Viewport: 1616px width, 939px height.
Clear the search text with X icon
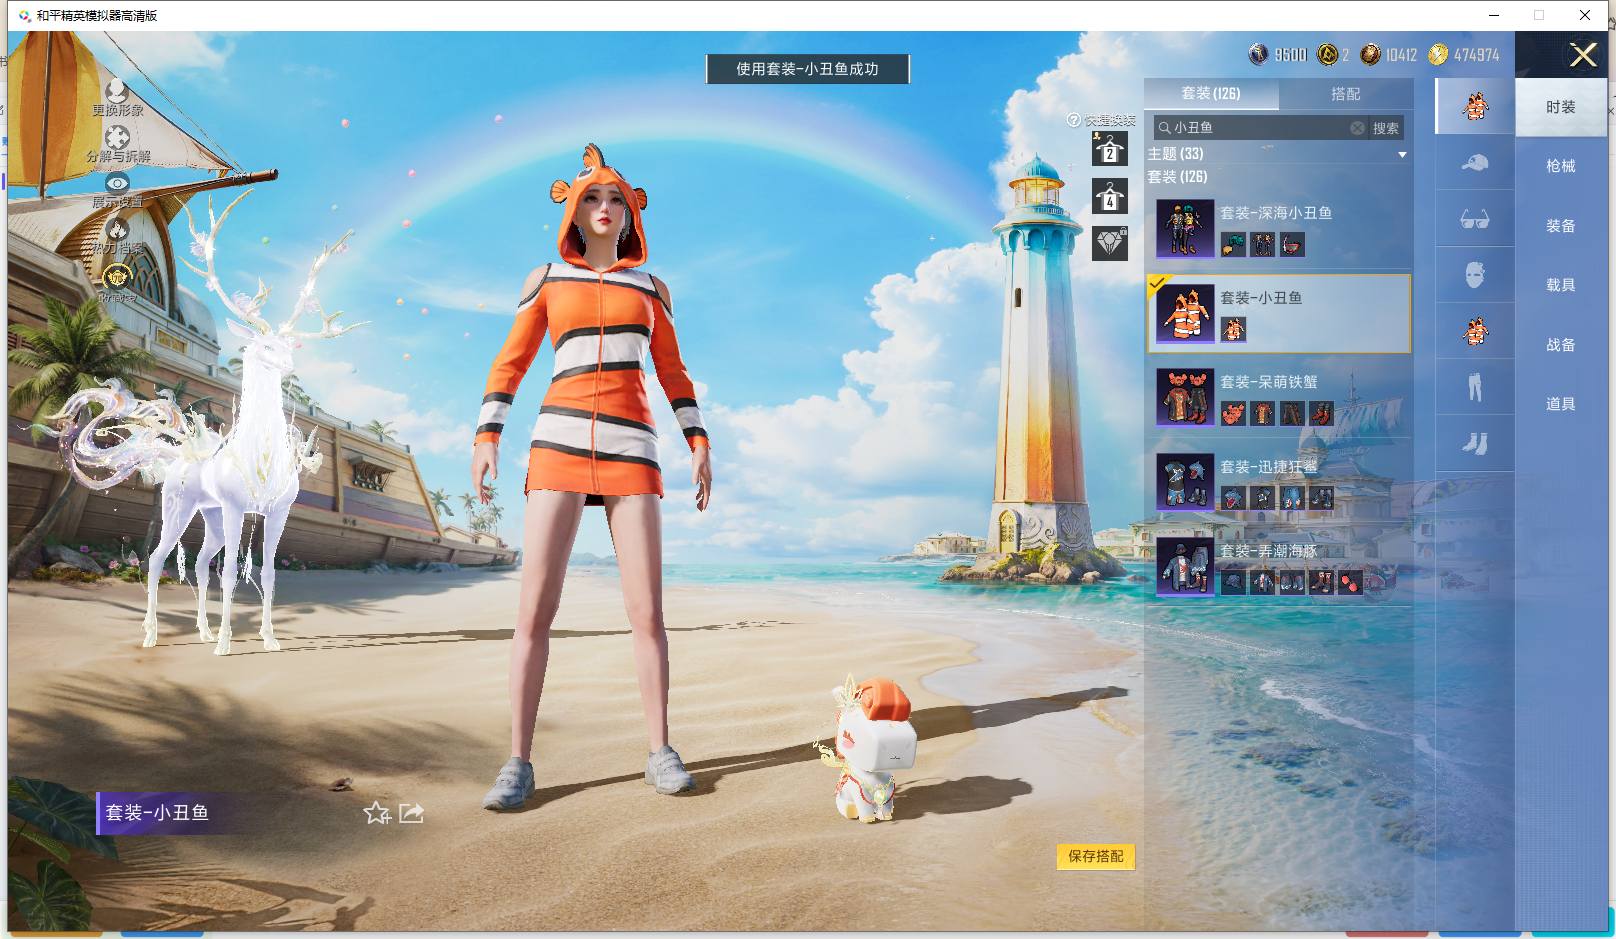[1357, 128]
